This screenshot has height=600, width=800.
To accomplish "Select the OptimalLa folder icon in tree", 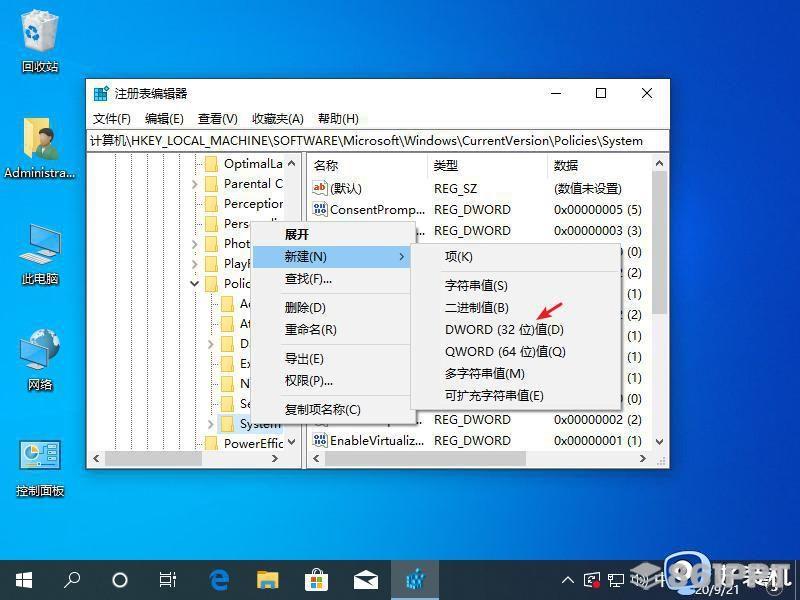I will coord(211,164).
